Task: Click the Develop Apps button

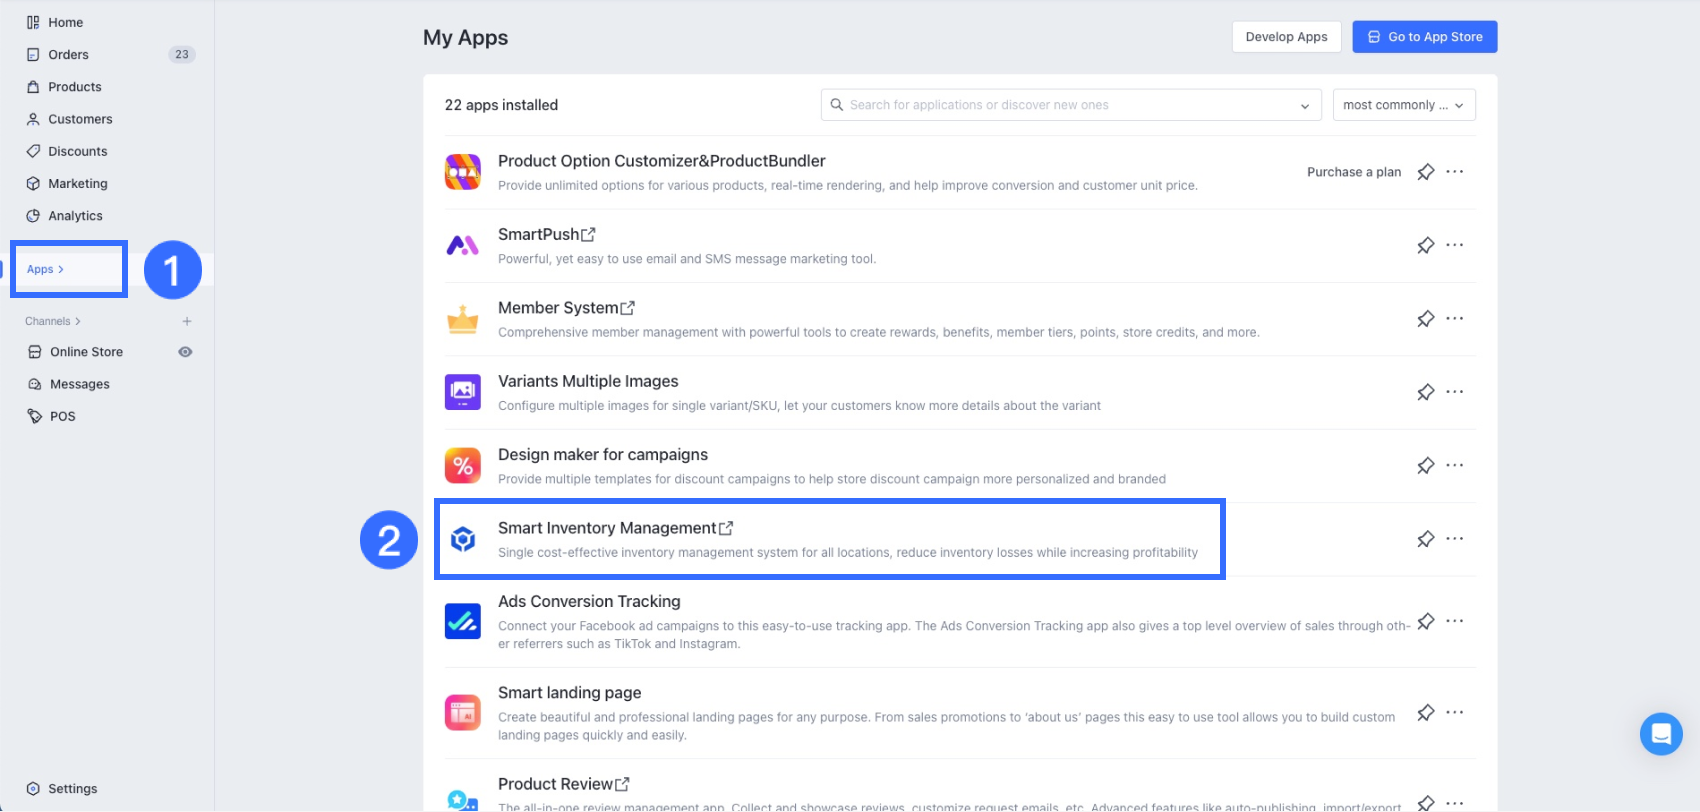Action: 1286,37
